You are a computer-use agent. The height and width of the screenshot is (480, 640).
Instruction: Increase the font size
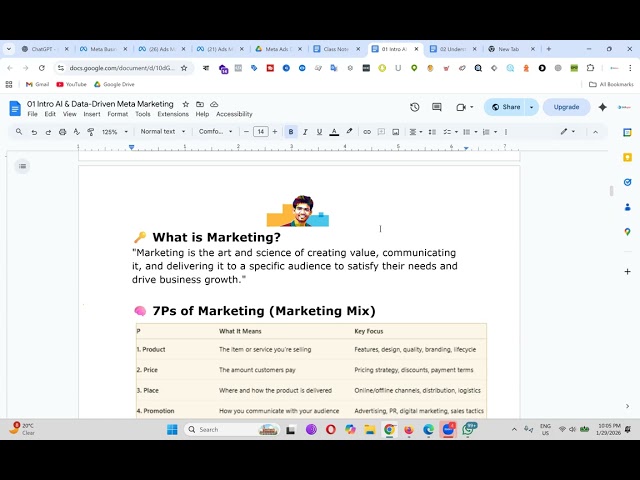(x=275, y=131)
